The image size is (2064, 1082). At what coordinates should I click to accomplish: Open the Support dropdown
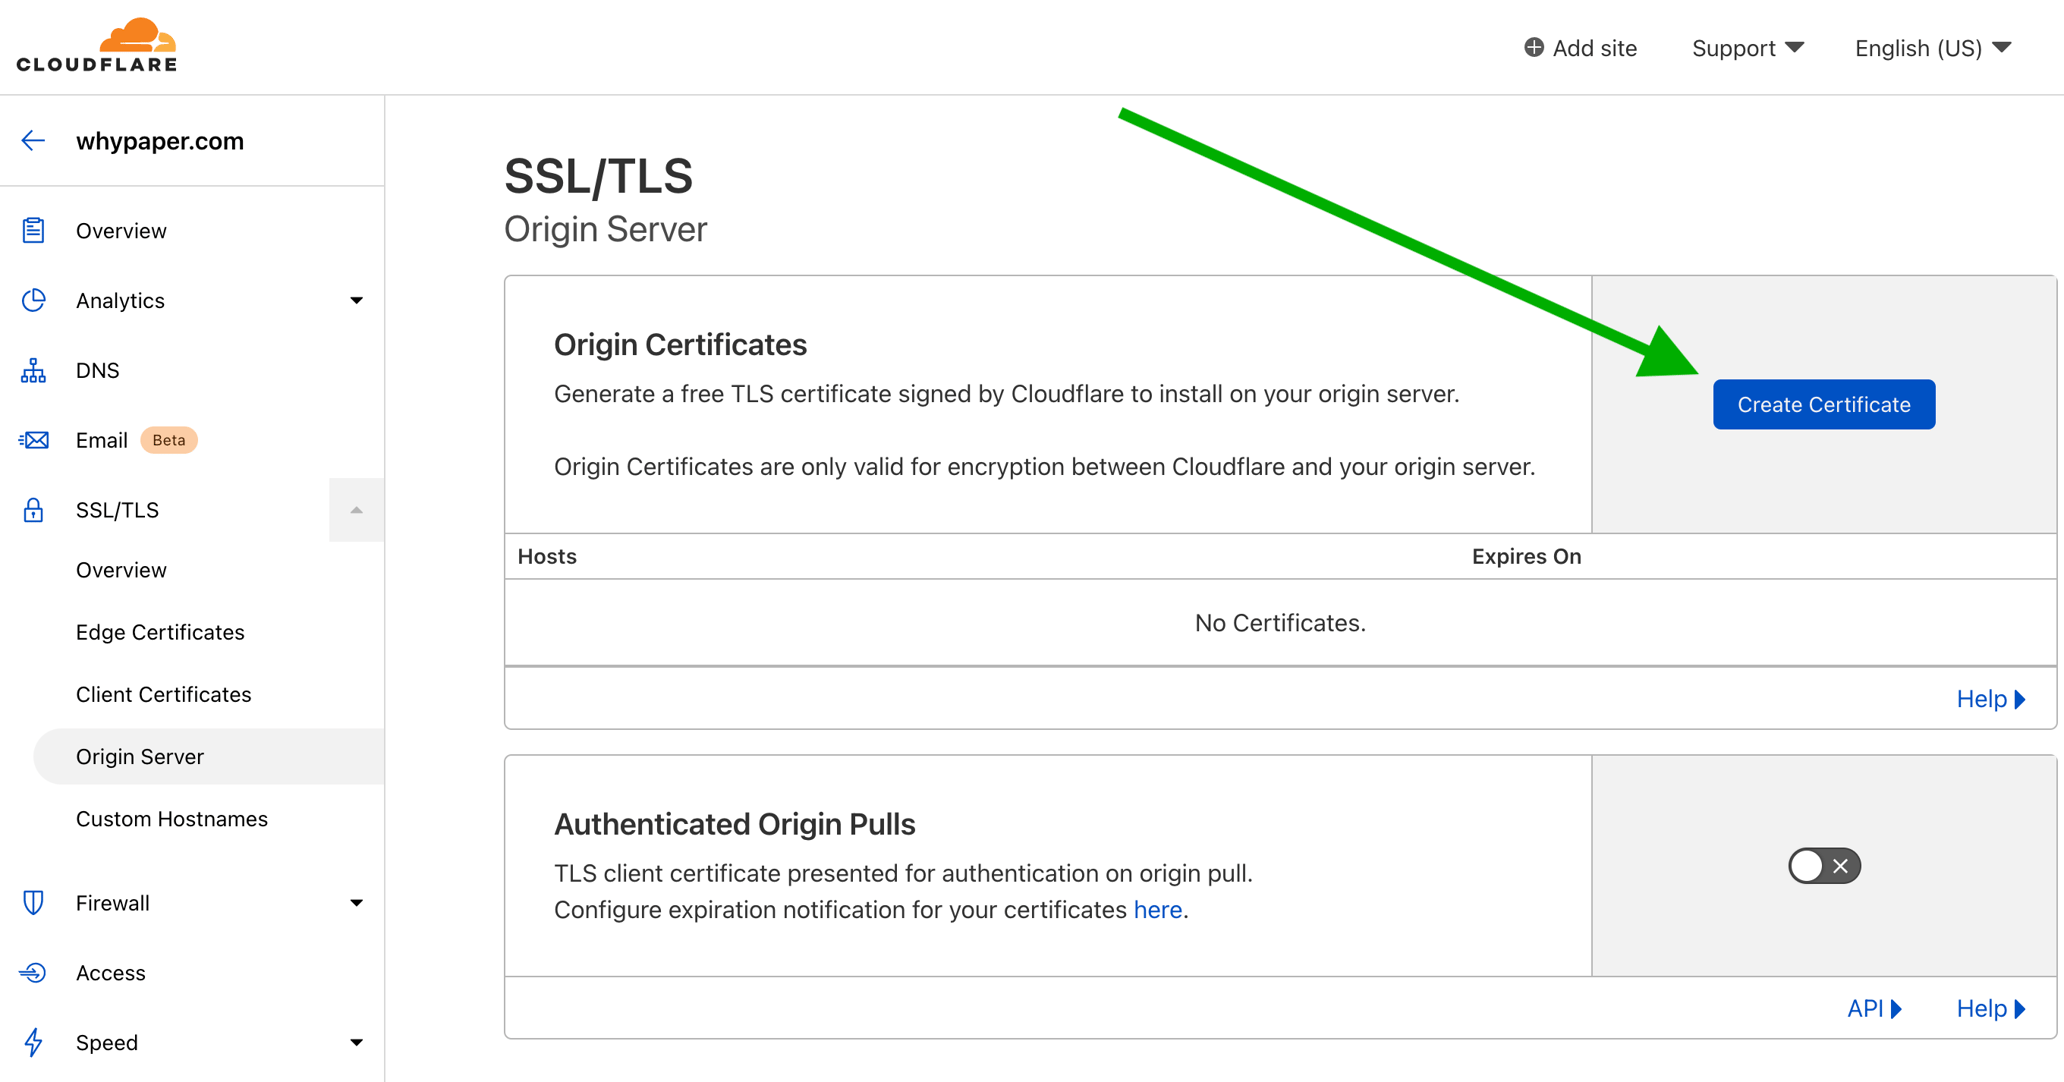[1748, 47]
